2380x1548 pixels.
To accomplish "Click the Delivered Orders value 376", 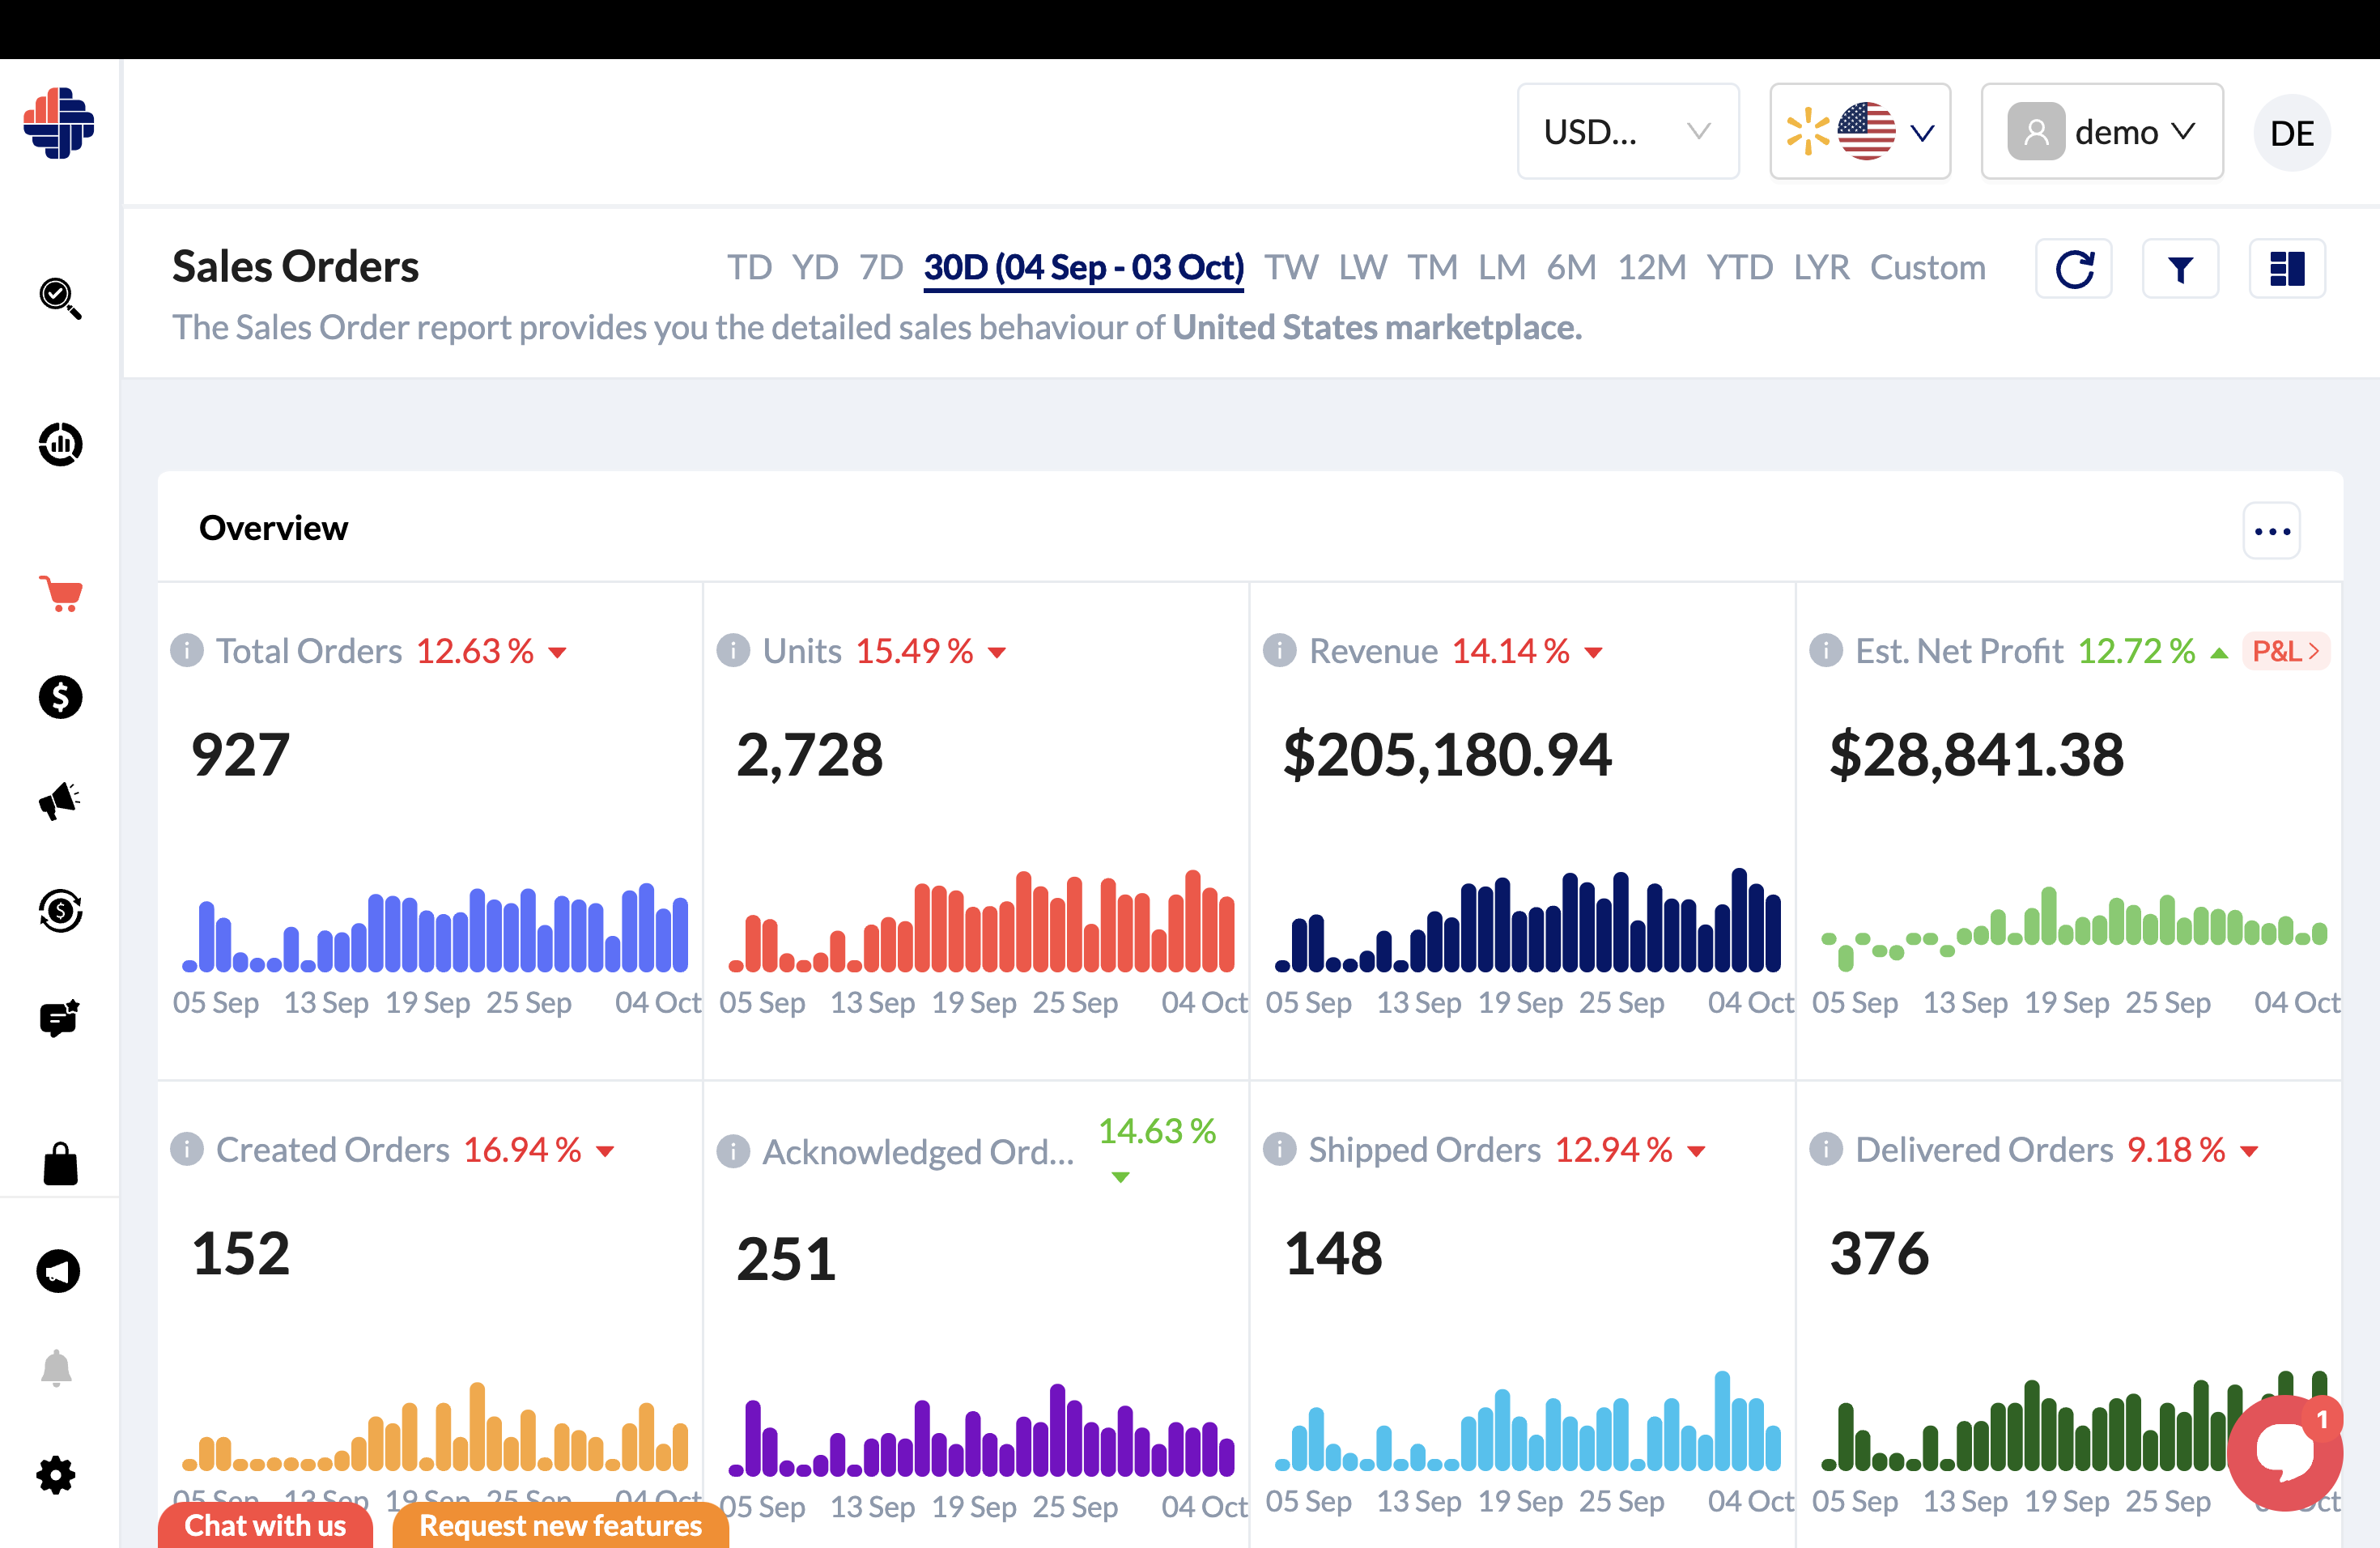I will pos(1879,1254).
